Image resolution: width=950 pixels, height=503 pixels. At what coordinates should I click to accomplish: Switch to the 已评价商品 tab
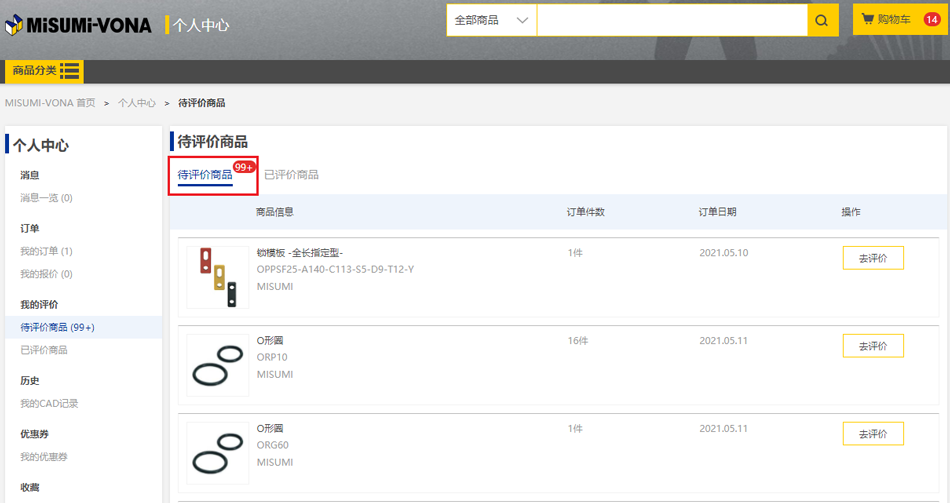[x=291, y=175]
